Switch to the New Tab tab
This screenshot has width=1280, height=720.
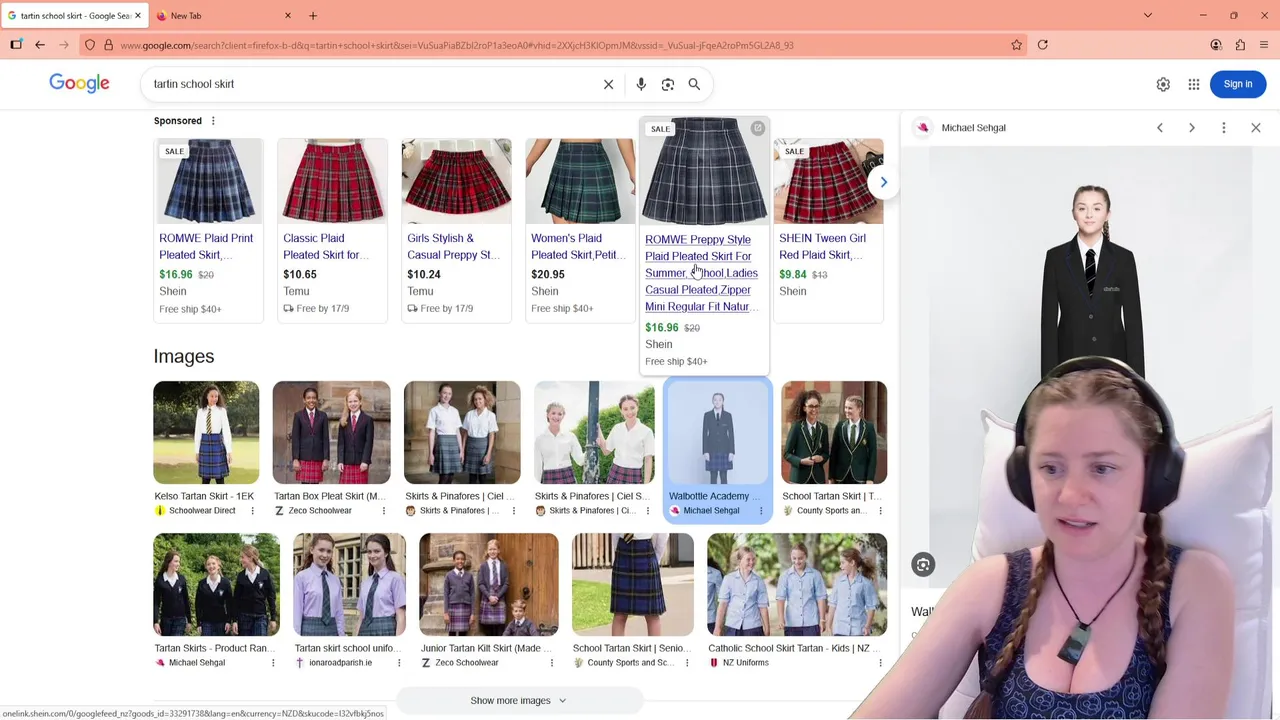coord(224,16)
